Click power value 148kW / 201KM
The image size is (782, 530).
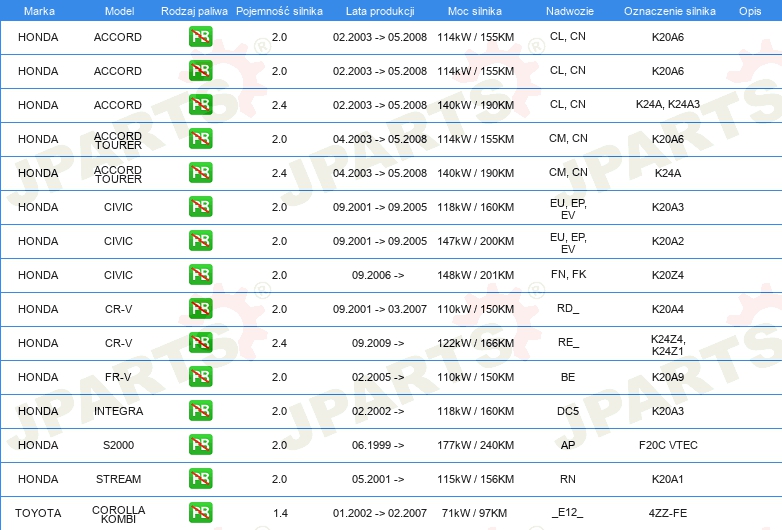(475, 275)
